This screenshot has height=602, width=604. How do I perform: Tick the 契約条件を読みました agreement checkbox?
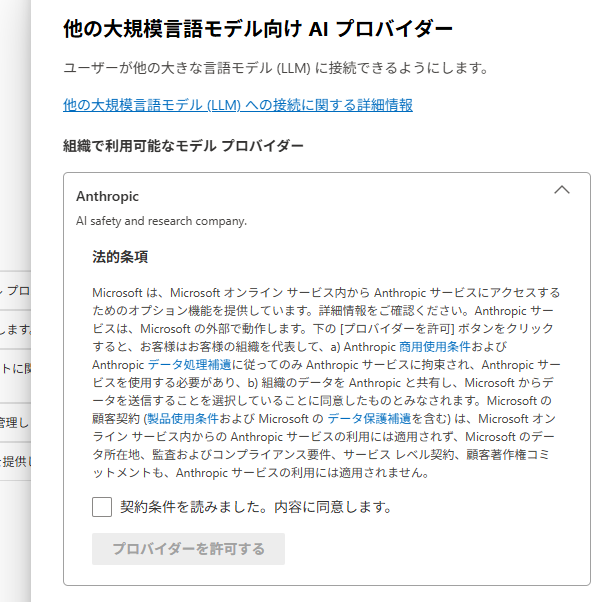[102, 507]
